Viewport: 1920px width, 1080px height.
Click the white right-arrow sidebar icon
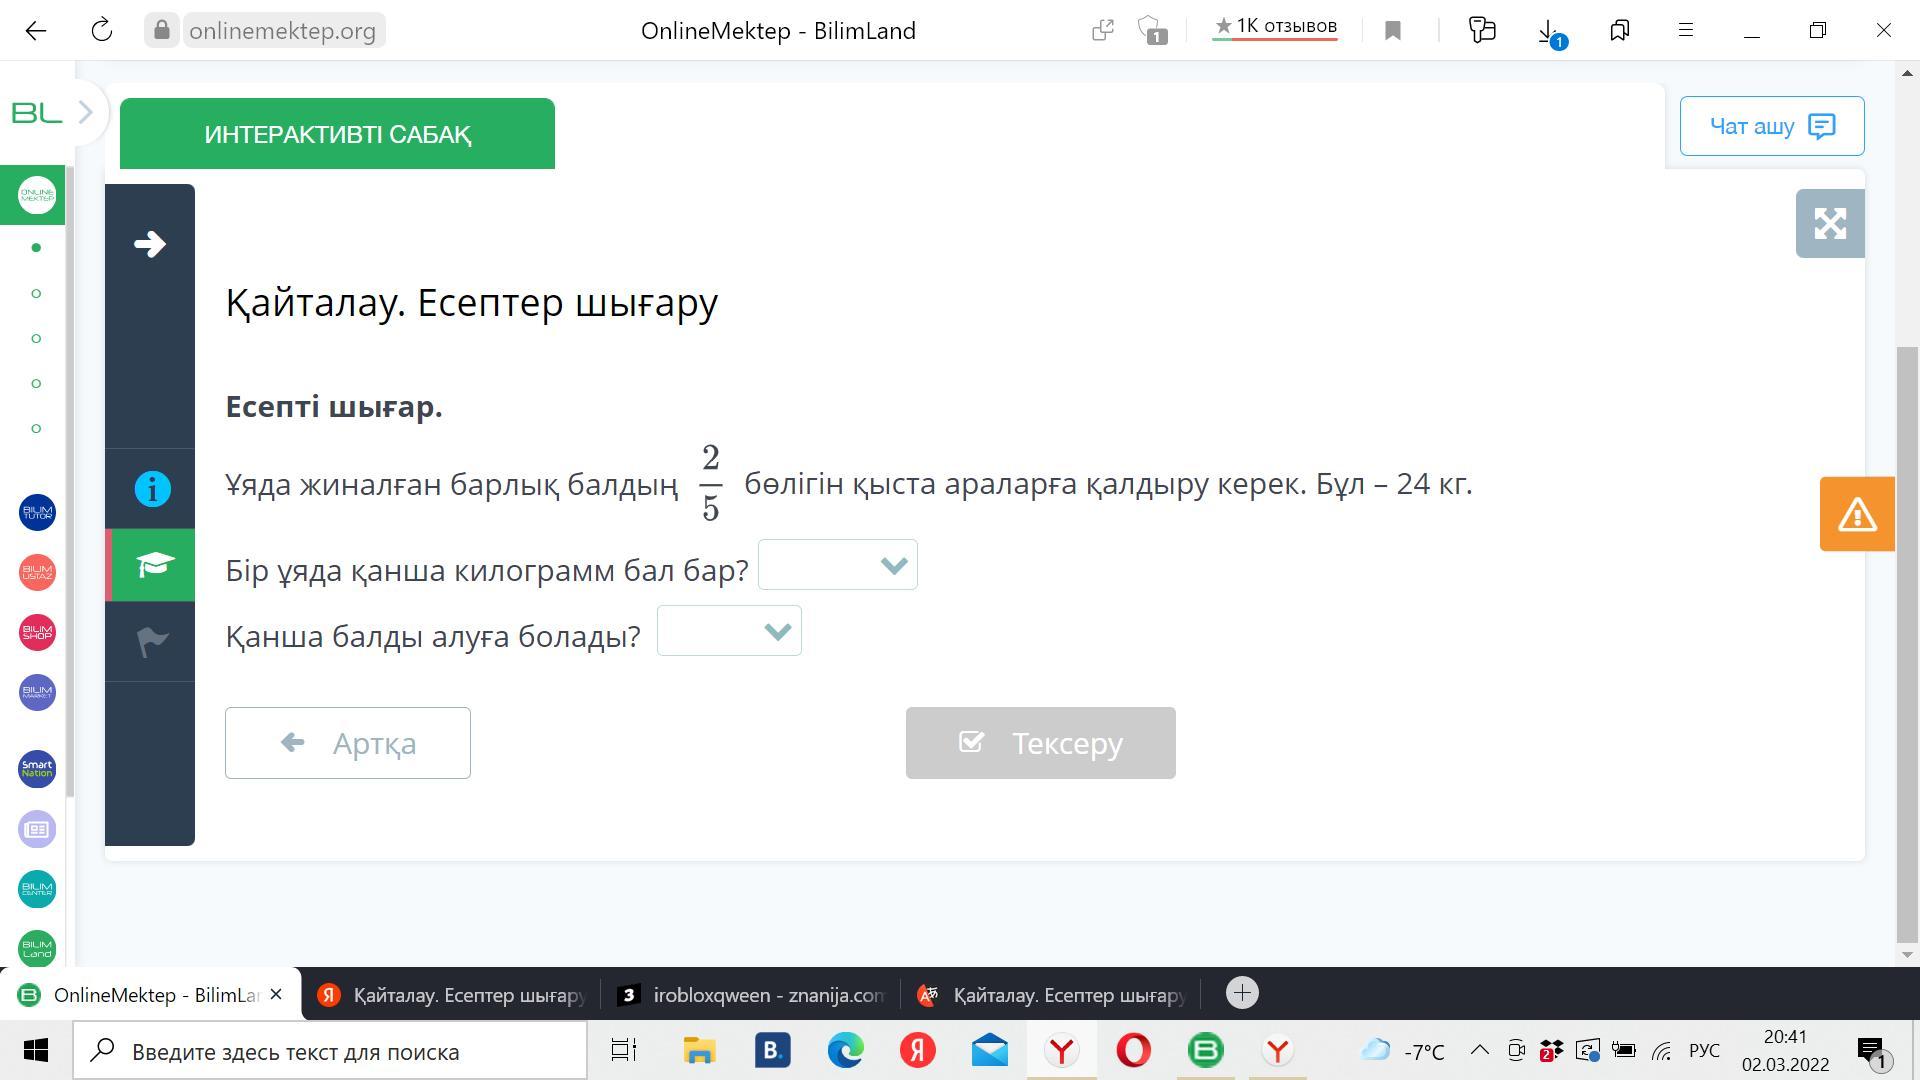(150, 244)
